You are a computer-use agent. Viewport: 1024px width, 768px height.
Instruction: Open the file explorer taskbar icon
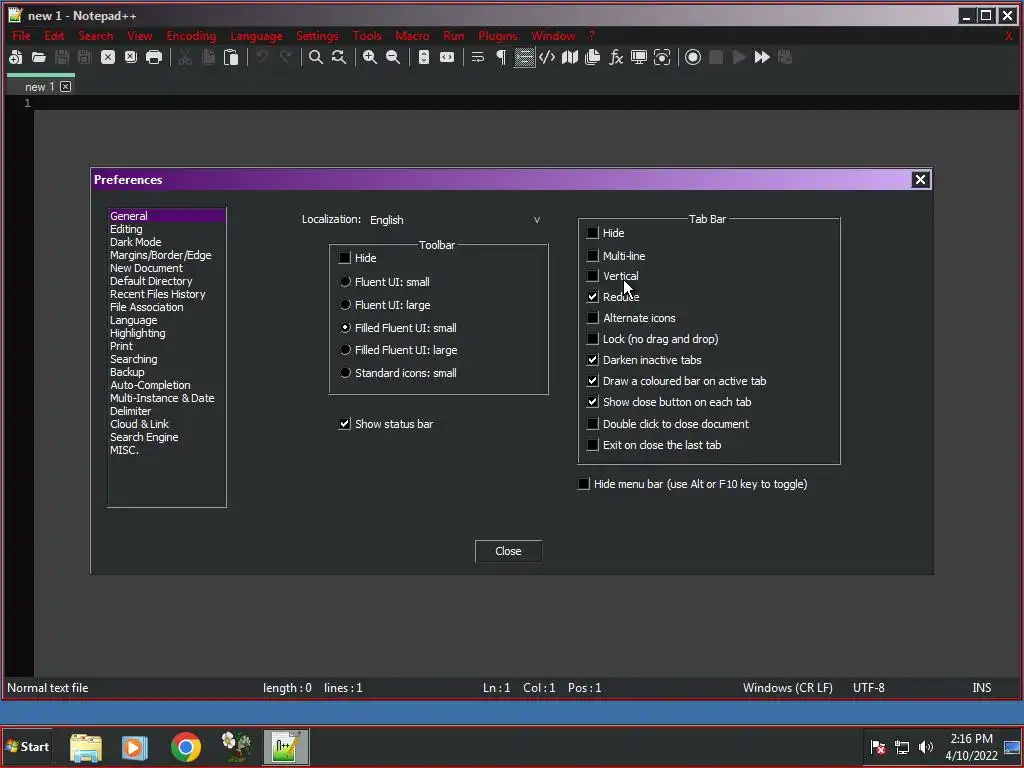pos(86,747)
